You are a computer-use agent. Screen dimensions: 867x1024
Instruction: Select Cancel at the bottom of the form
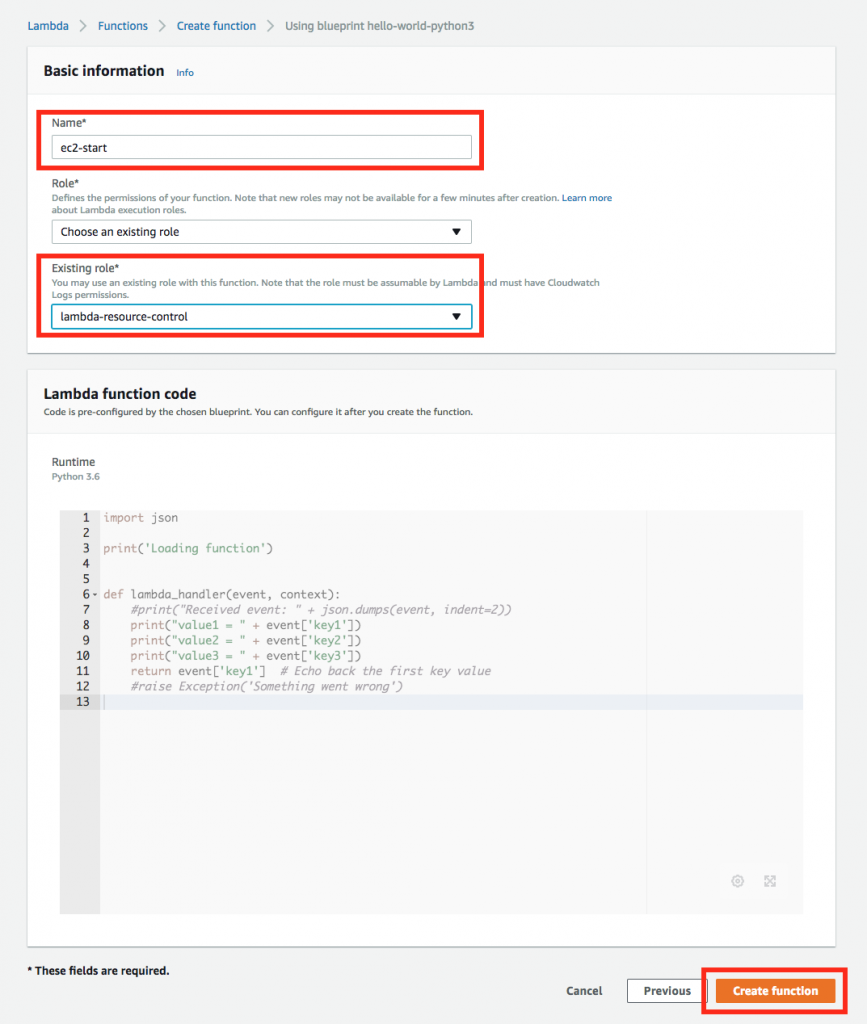point(583,990)
